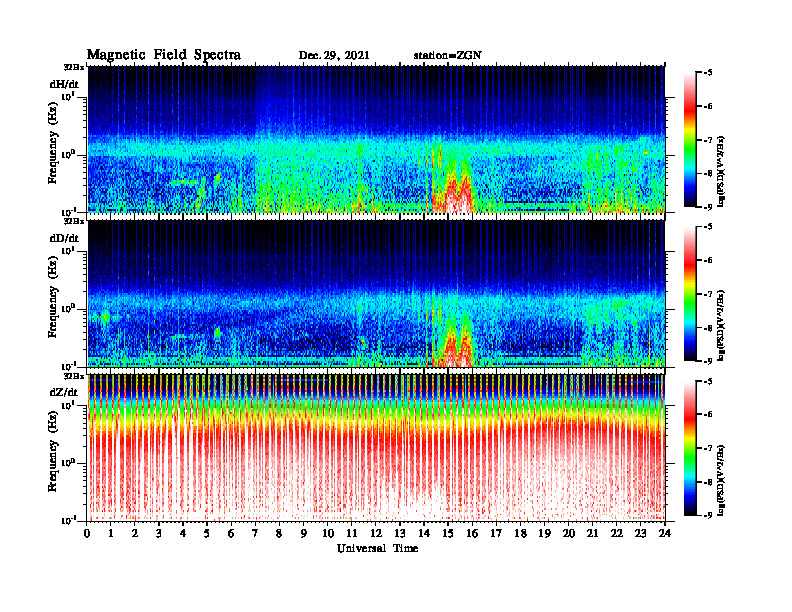792x612 pixels.
Task: Click hour 3 on the time axis
Action: [x=159, y=534]
